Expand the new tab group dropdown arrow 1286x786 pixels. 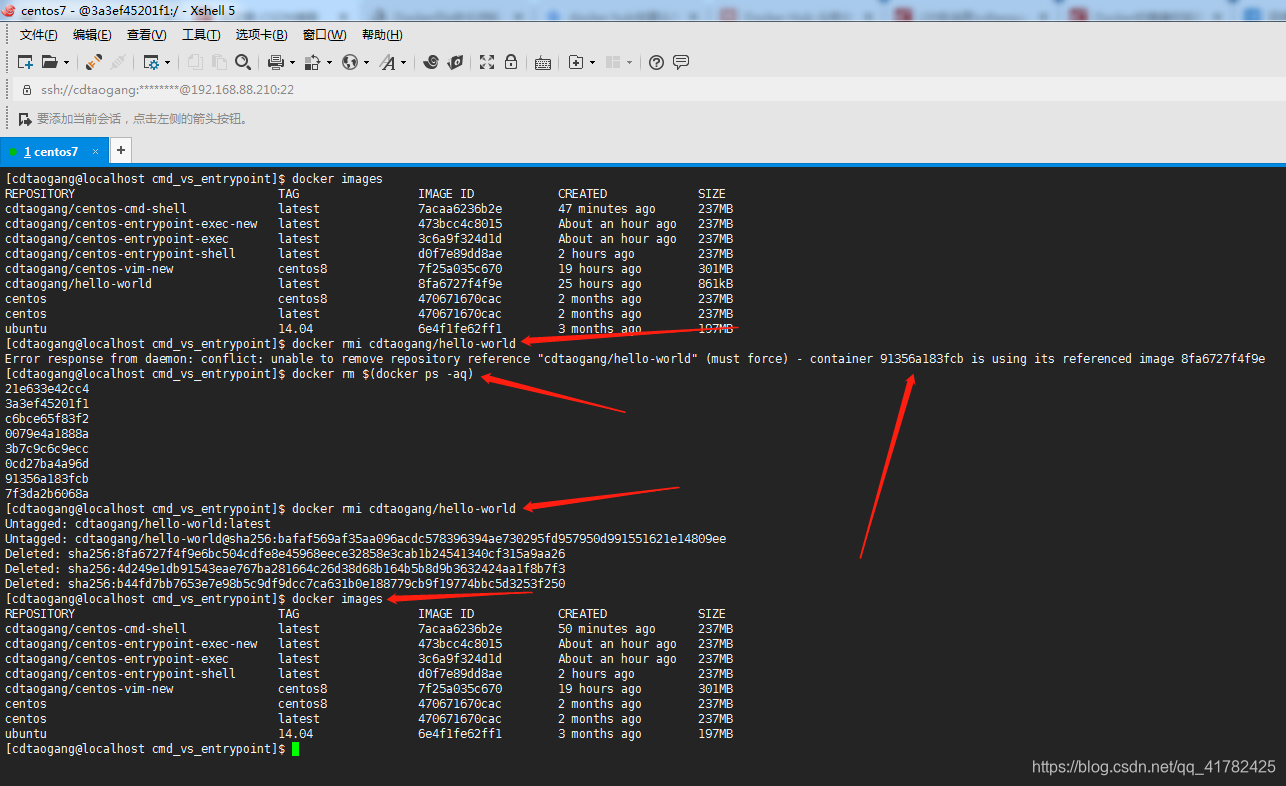point(593,62)
